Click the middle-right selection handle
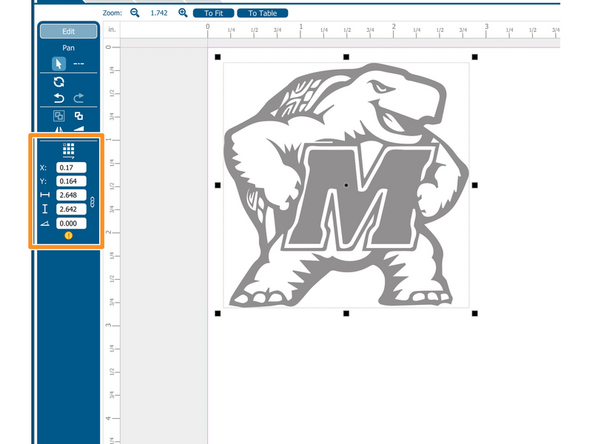The width and height of the screenshot is (592, 444). pos(475,185)
